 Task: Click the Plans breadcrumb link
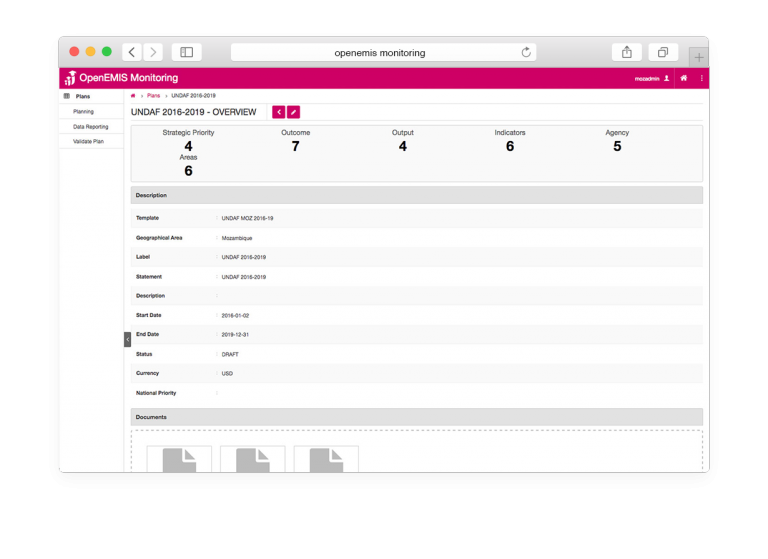[153, 96]
